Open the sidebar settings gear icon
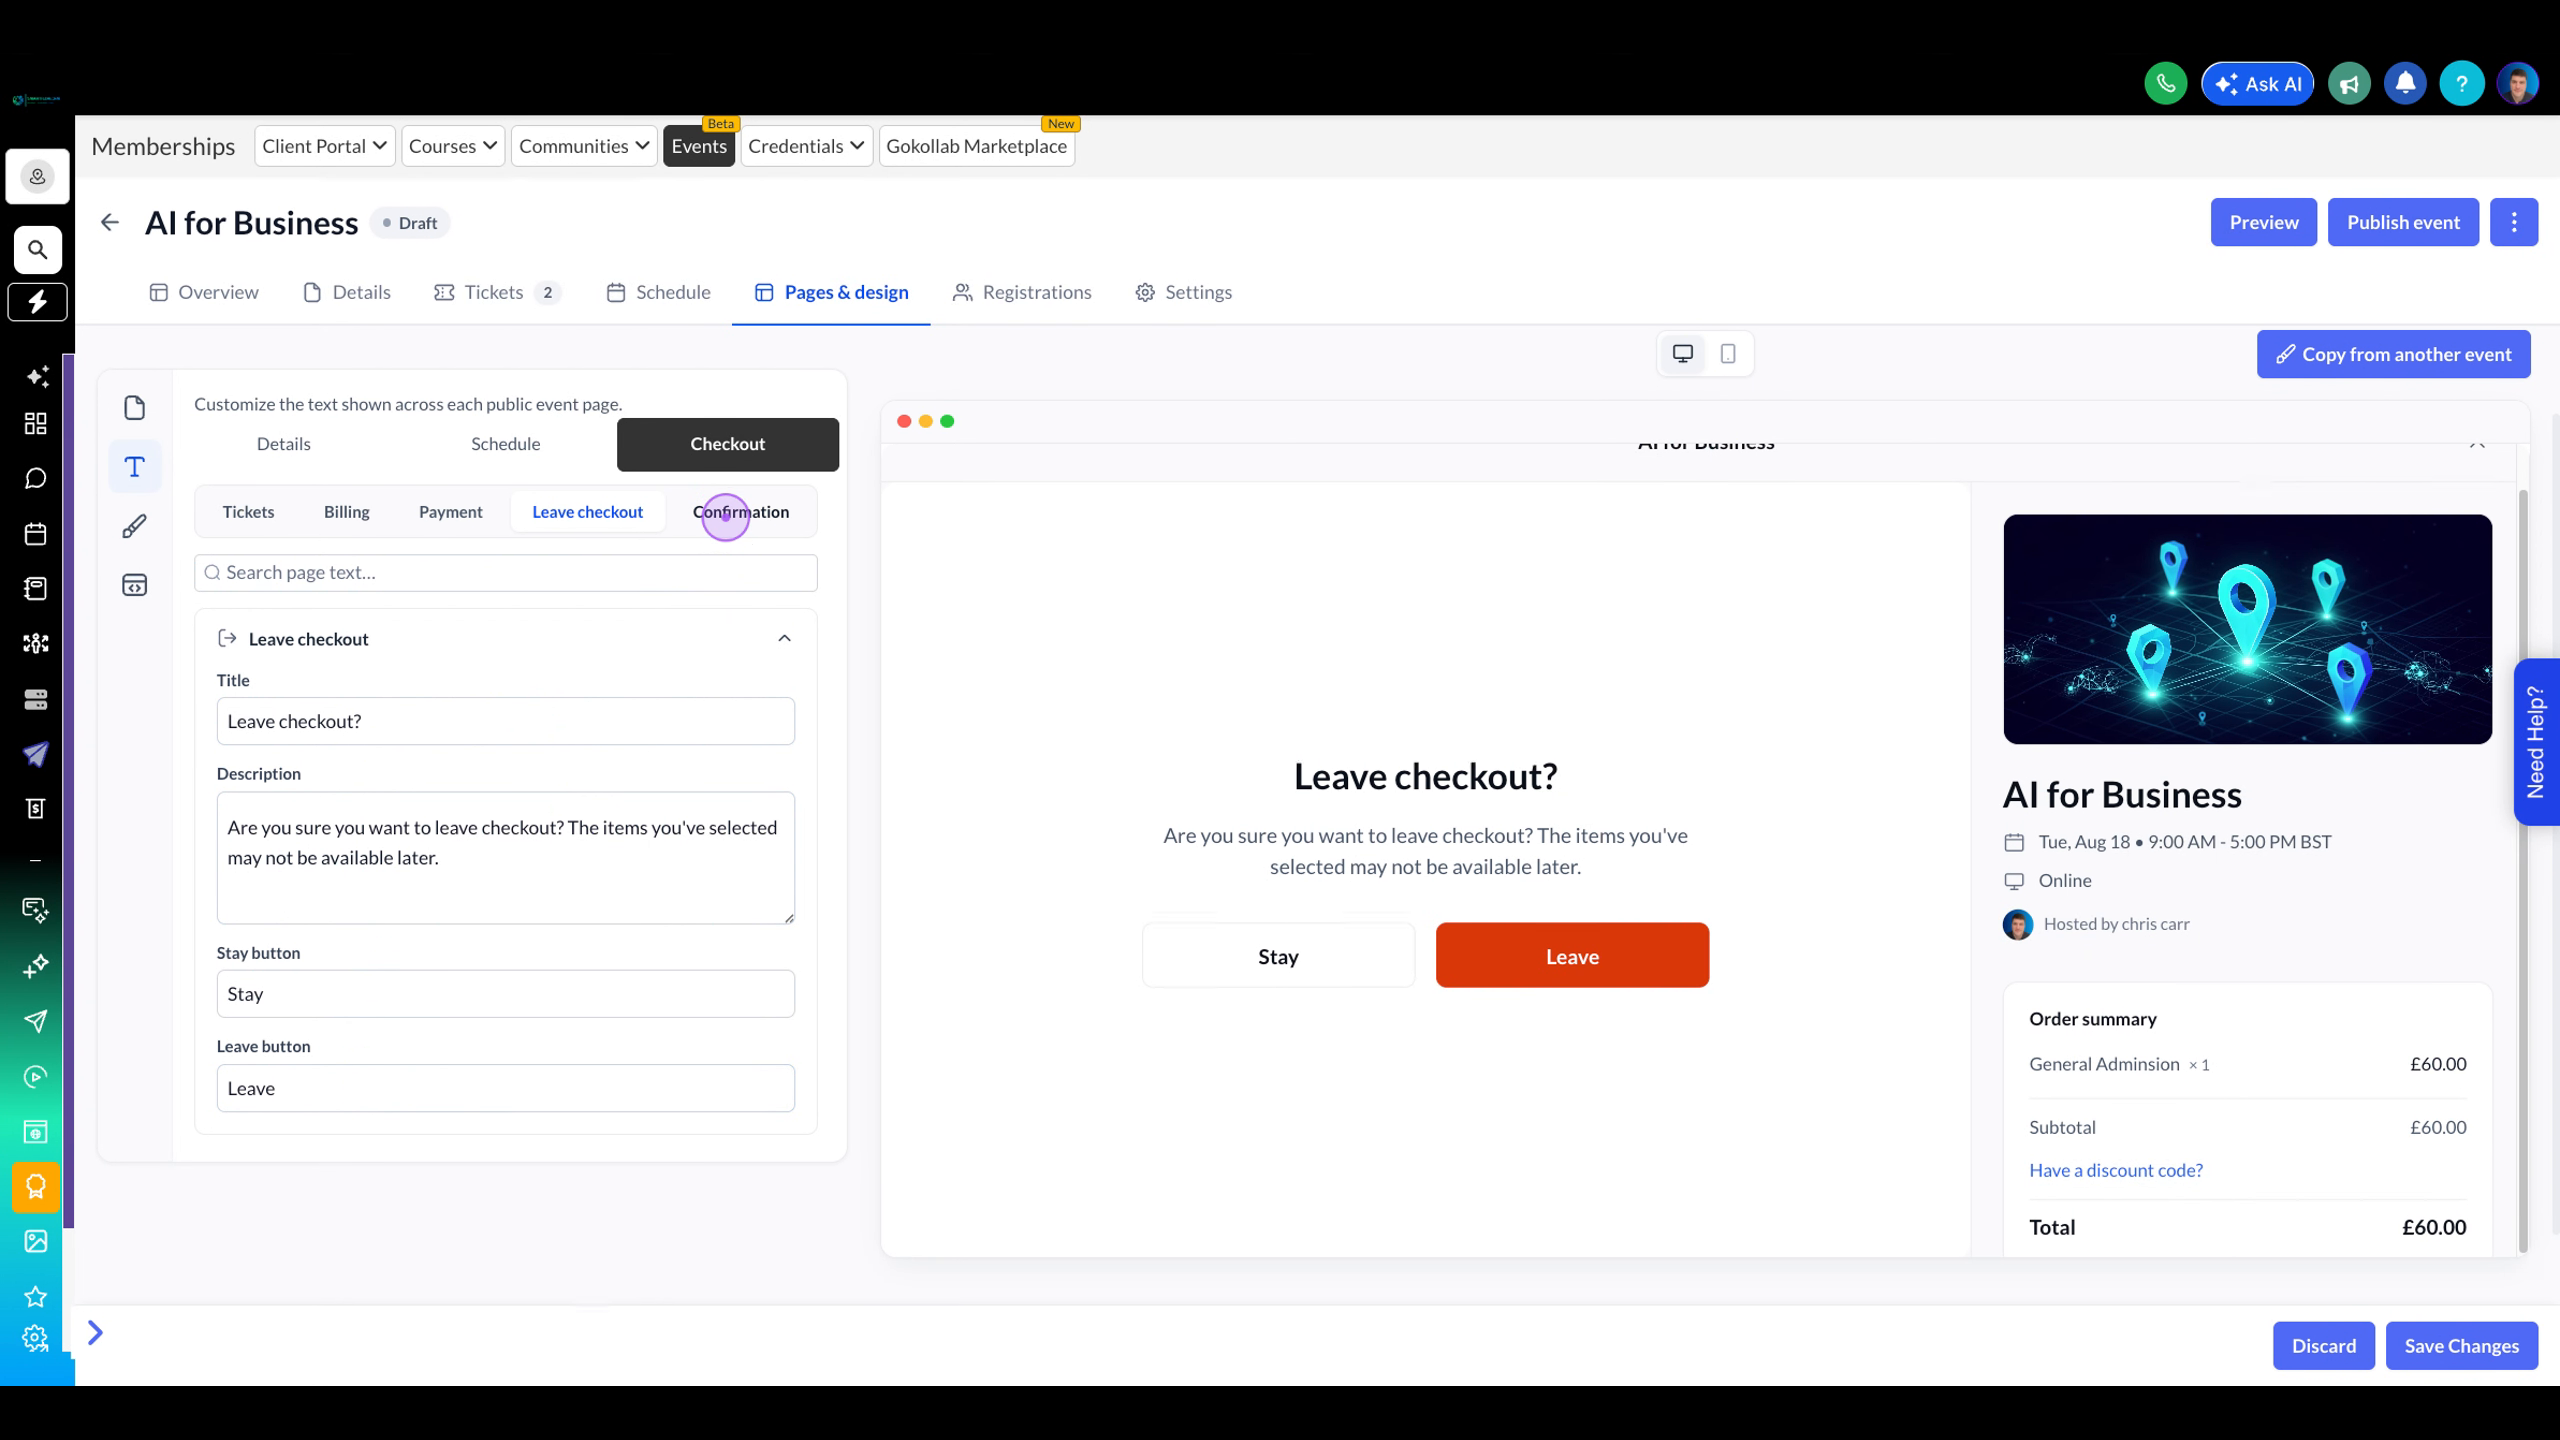 tap(36, 1338)
